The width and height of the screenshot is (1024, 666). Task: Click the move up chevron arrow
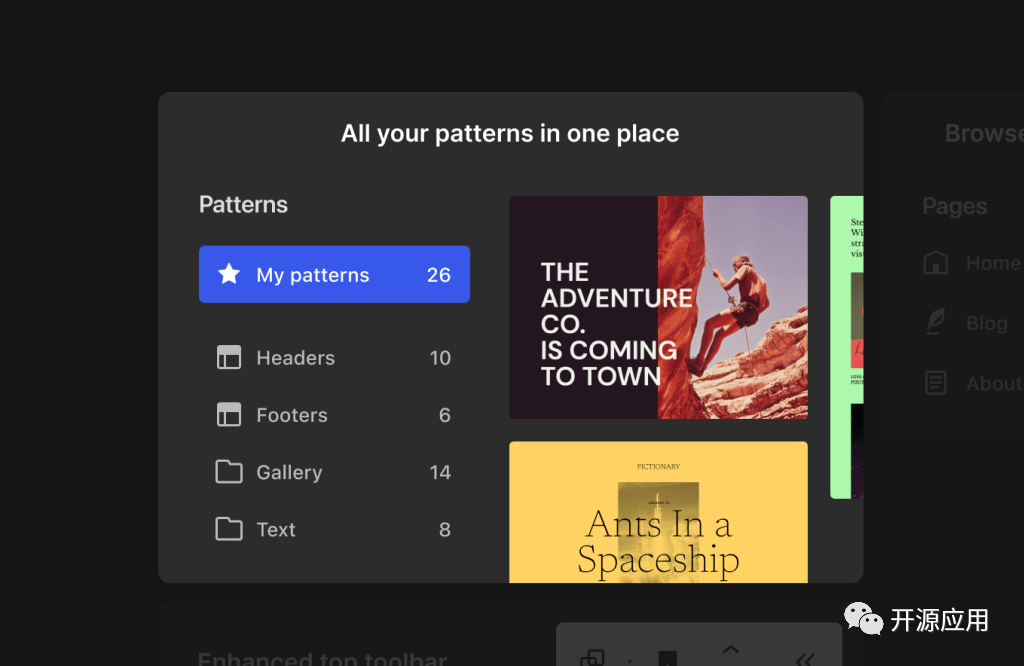click(730, 649)
